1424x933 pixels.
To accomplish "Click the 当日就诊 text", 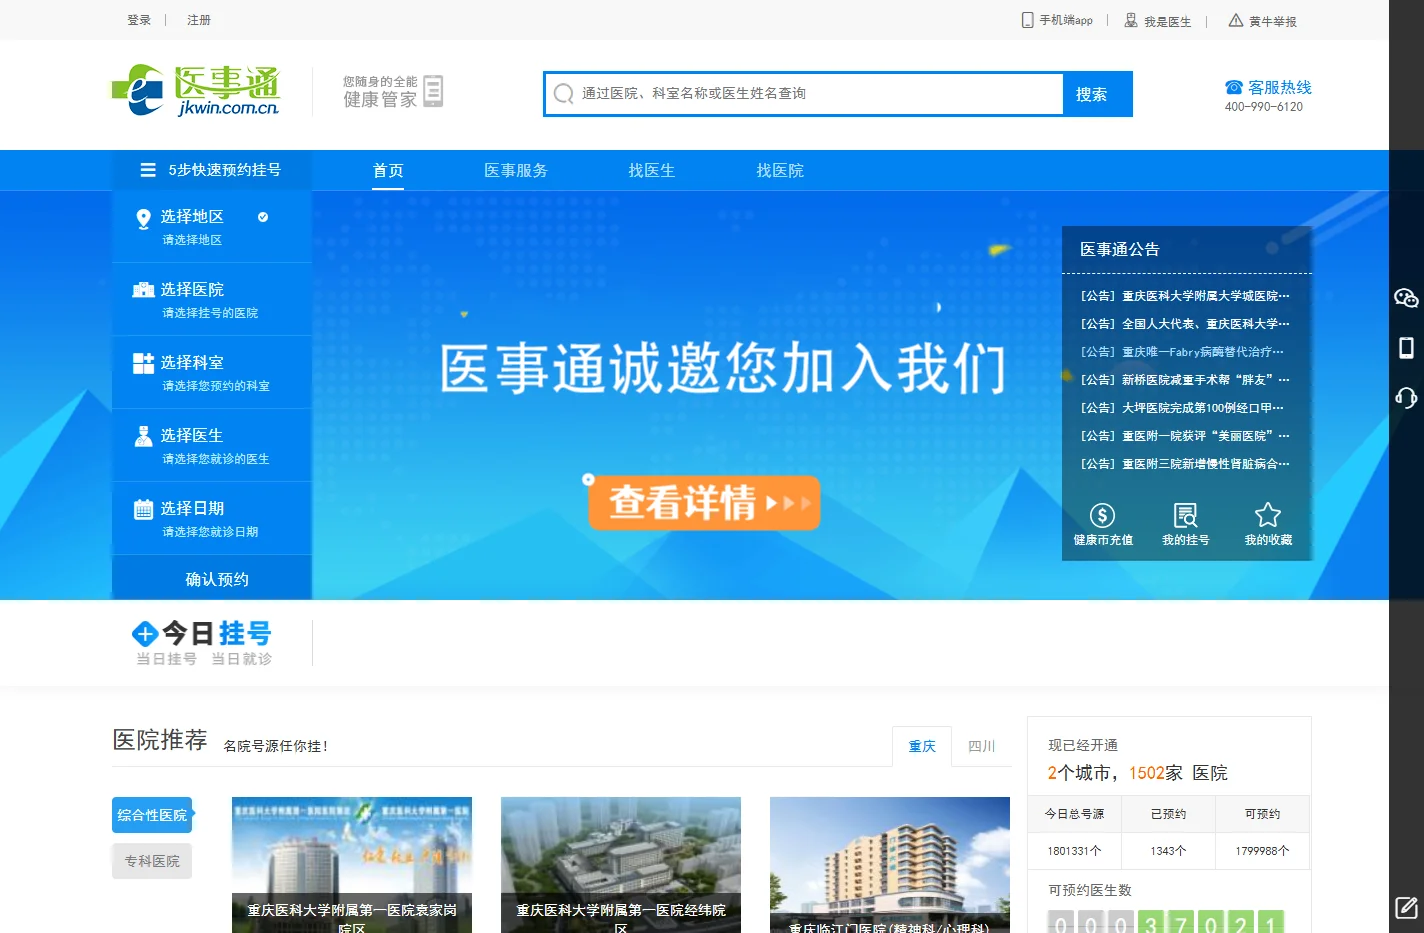I will pos(242,659).
